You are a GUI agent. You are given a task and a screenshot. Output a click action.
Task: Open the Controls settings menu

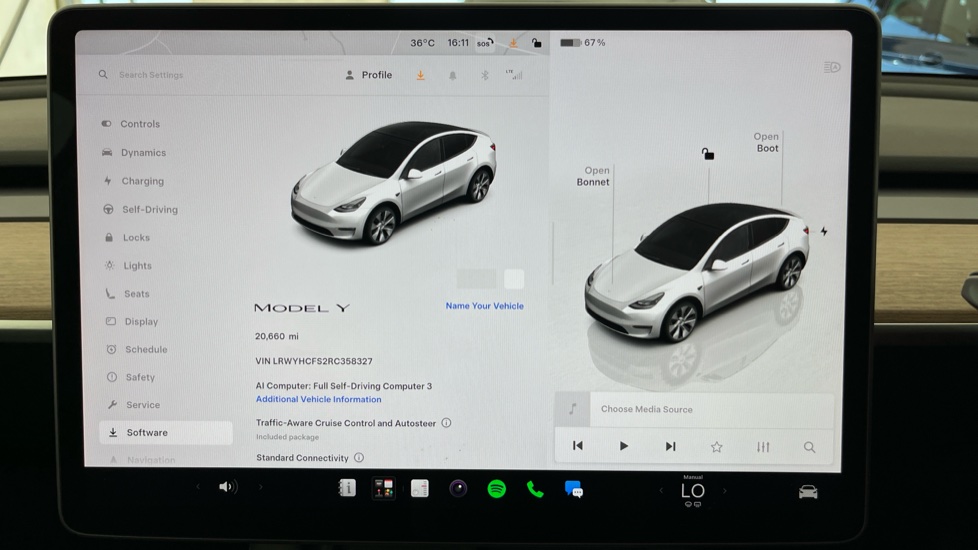[131, 123]
